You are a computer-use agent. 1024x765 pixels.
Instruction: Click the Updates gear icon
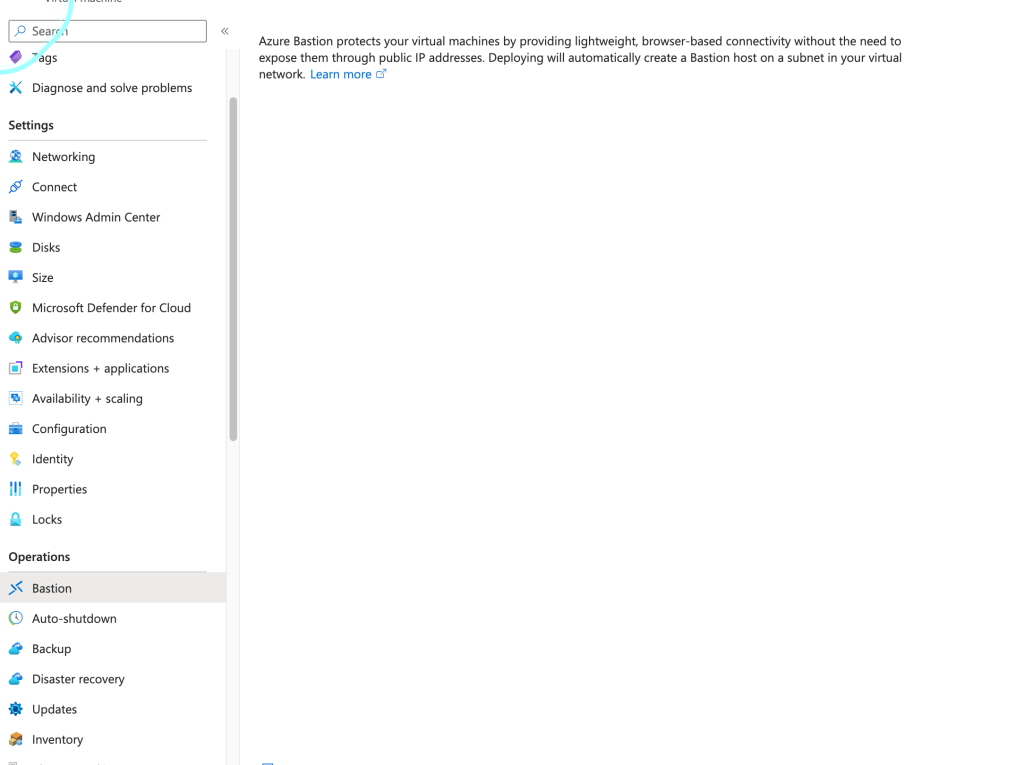(16, 709)
